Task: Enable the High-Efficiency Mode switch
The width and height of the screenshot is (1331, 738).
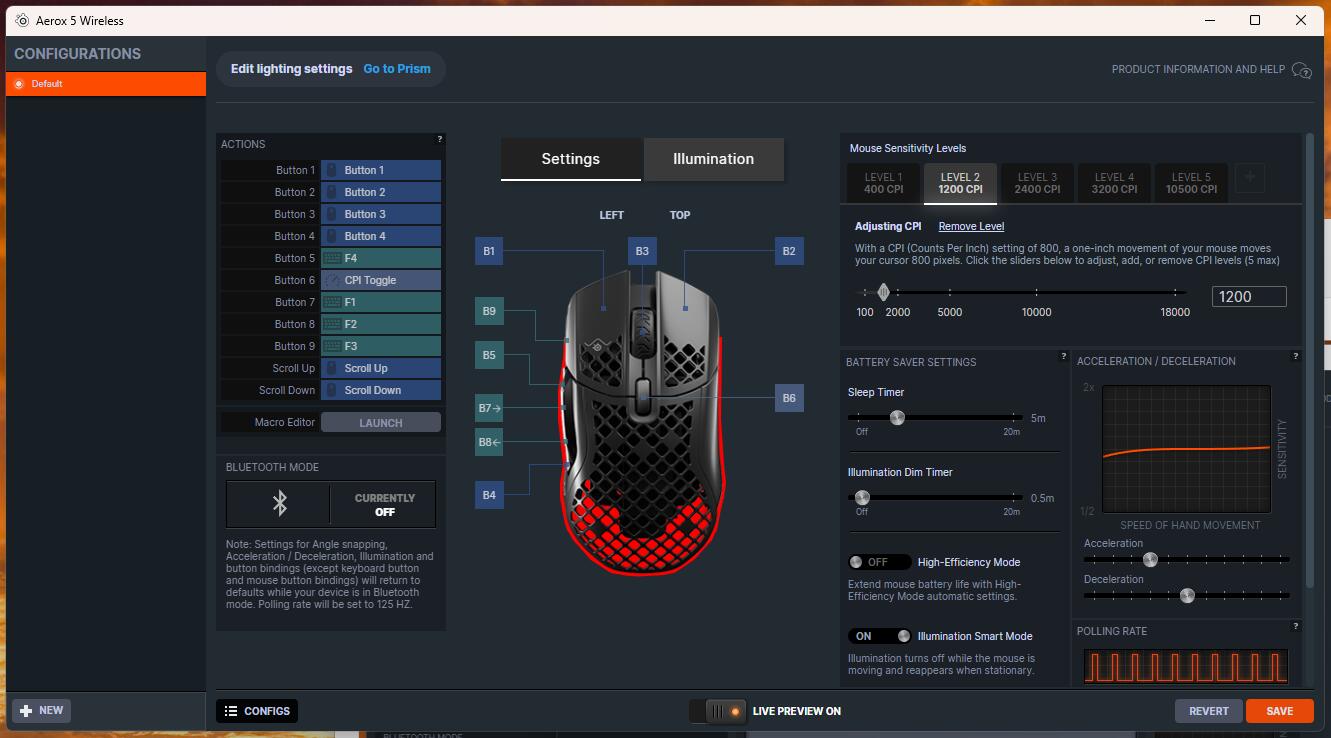Action: [x=879, y=562]
